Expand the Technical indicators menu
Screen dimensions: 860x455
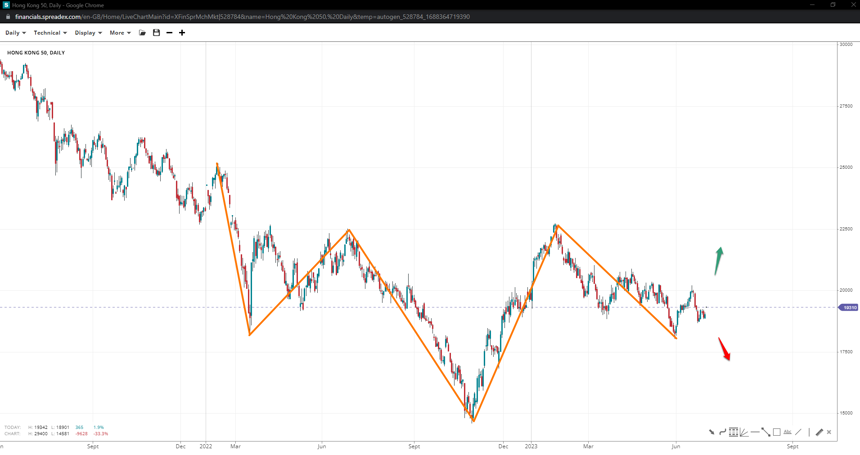click(50, 33)
